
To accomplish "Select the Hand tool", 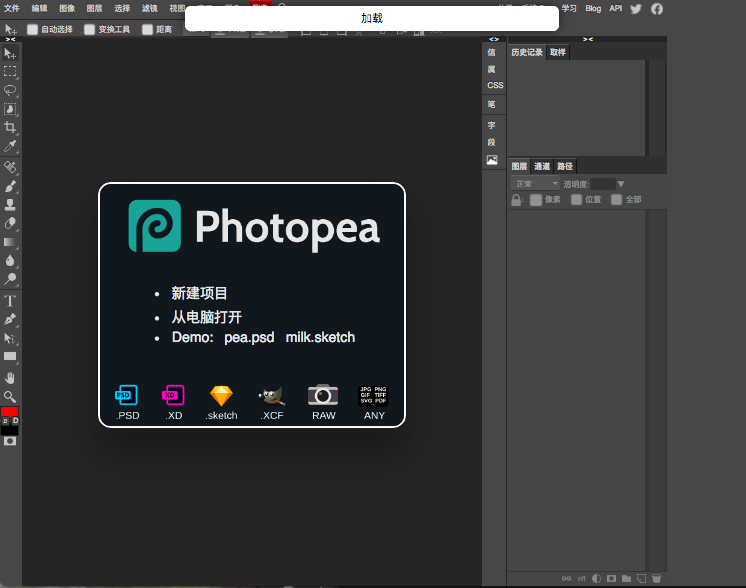I will pos(10,378).
